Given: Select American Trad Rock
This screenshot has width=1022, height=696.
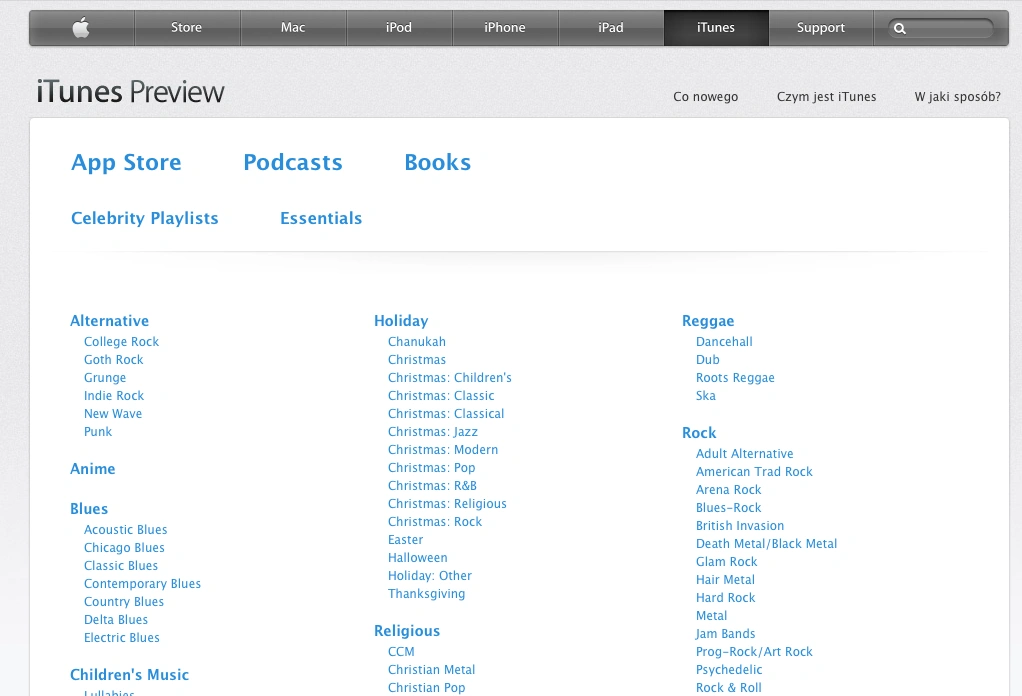Looking at the screenshot, I should (754, 472).
